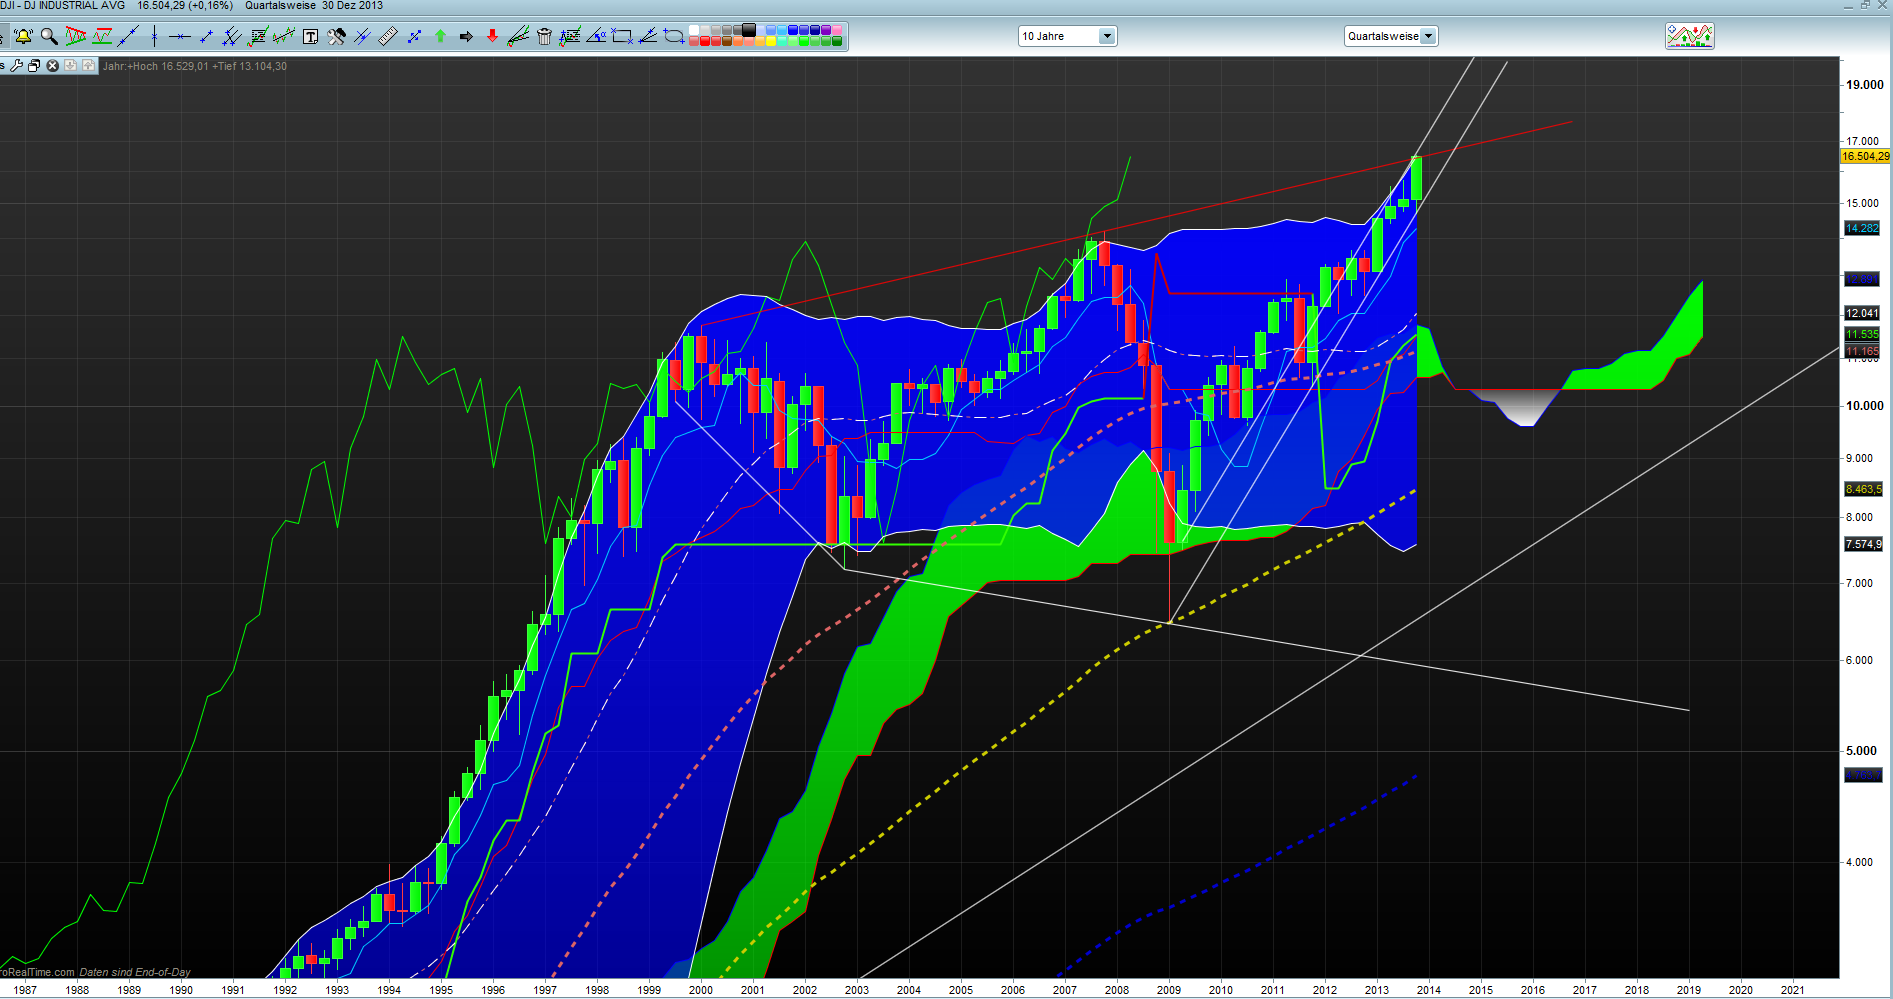Select the triangle wedge pattern tool

click(75, 37)
